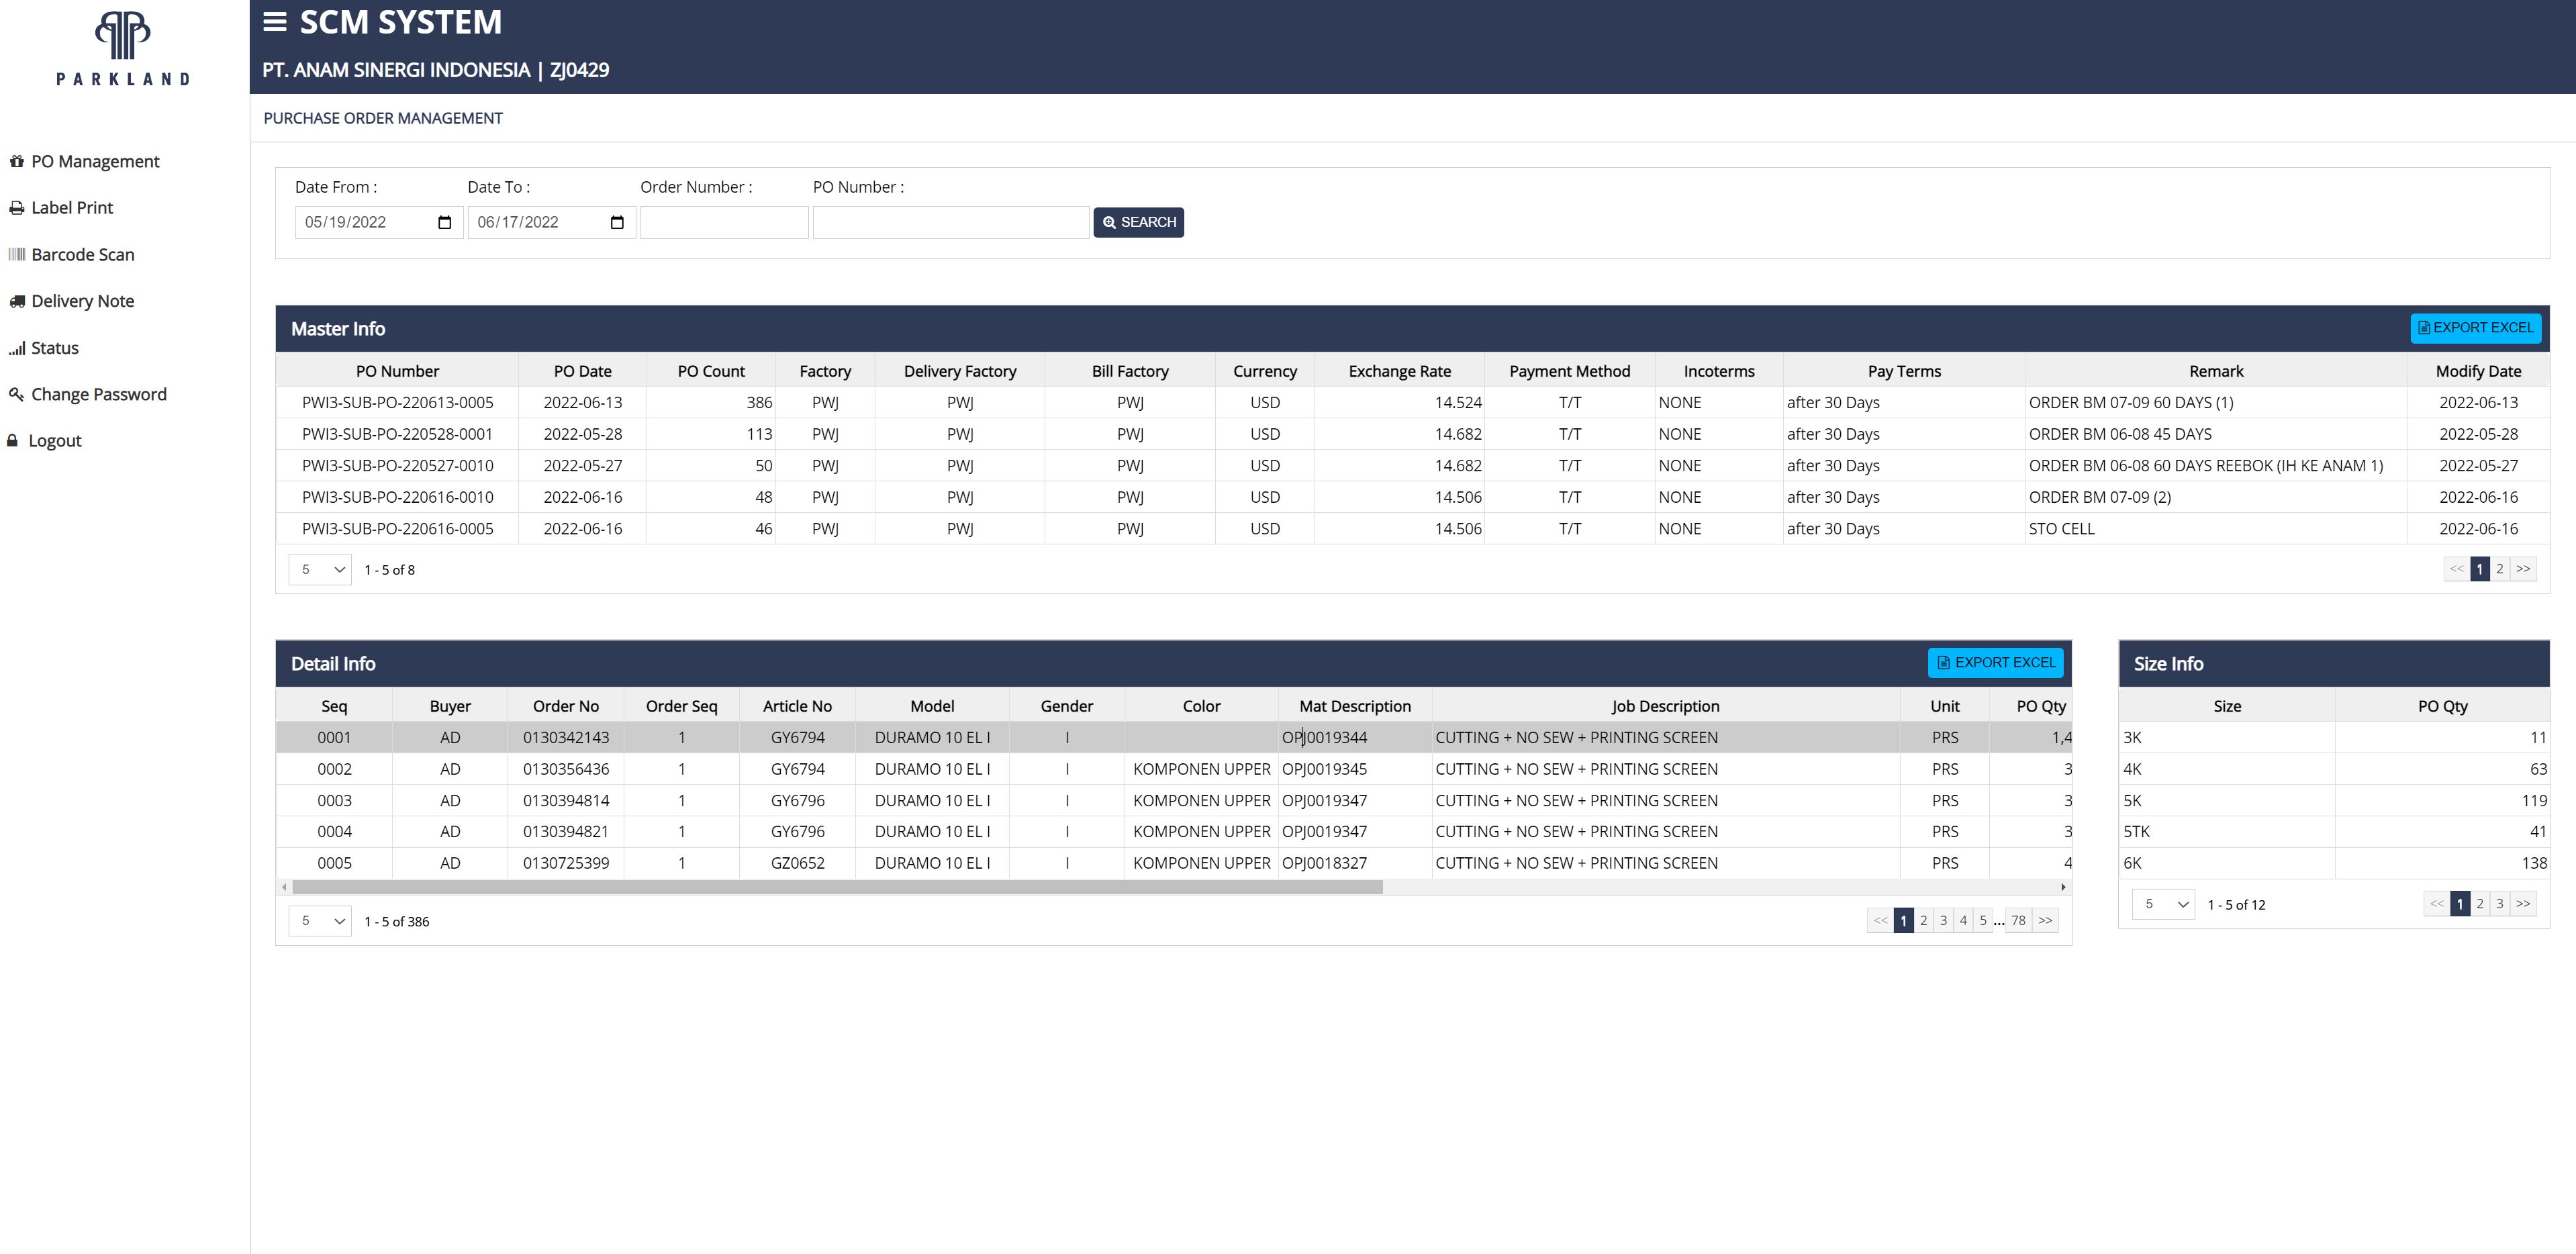Open the Date From calendar picker icon
Screen dimensions: 2576x1254
(445, 222)
